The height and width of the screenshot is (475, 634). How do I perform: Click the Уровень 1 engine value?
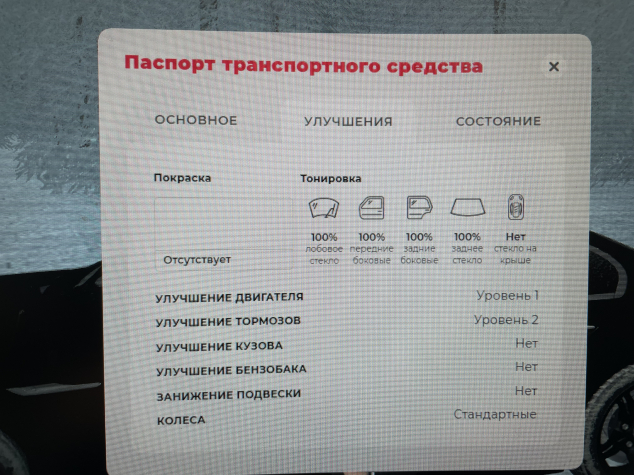coord(507,296)
